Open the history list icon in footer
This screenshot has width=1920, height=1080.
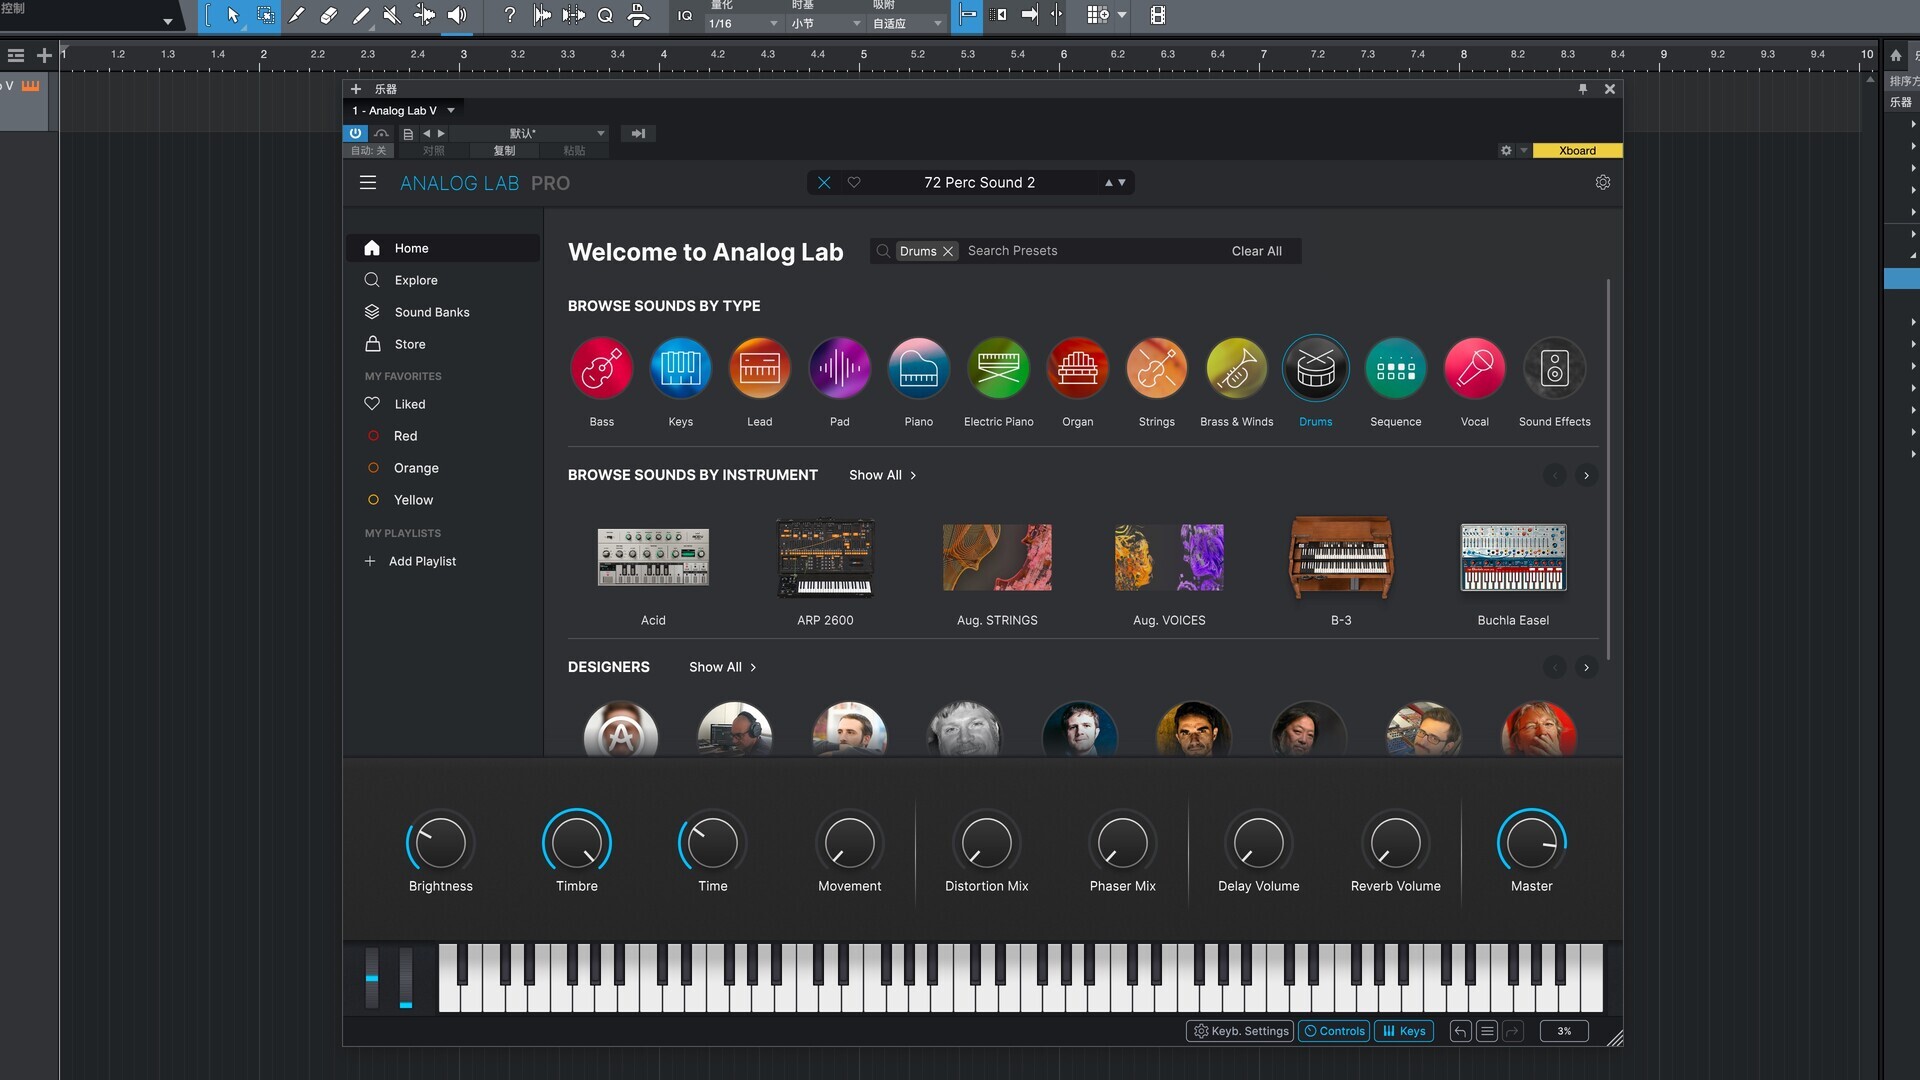(1487, 1031)
